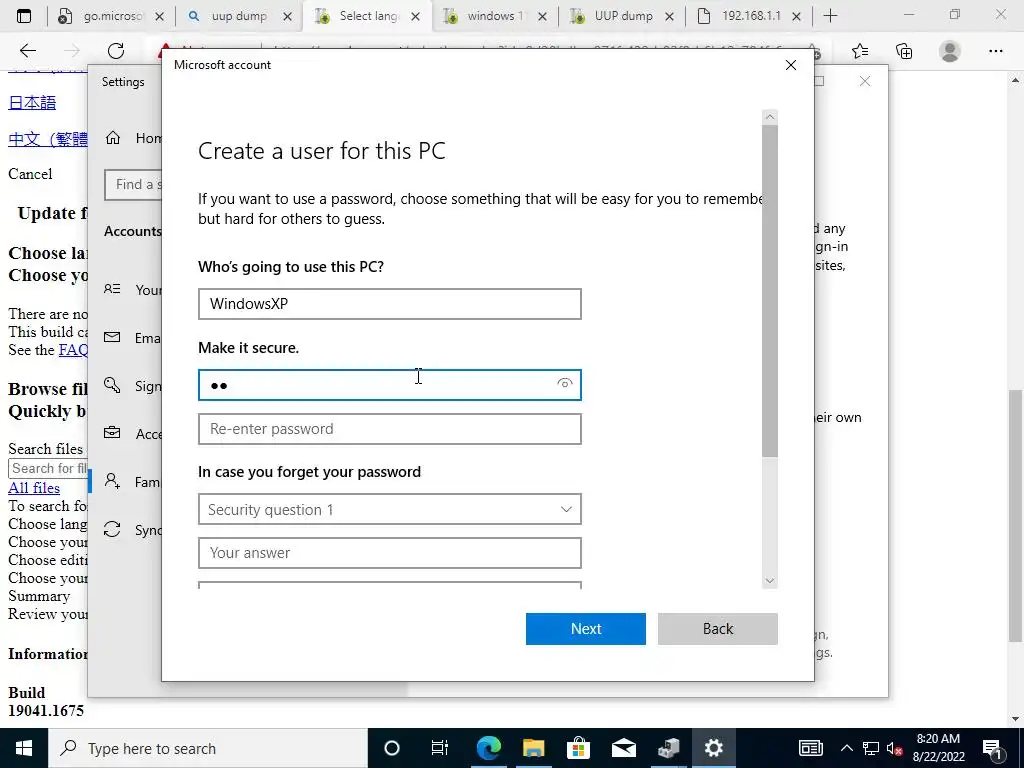Click the Your answer field
1024x768 pixels.
pyautogui.click(x=390, y=553)
